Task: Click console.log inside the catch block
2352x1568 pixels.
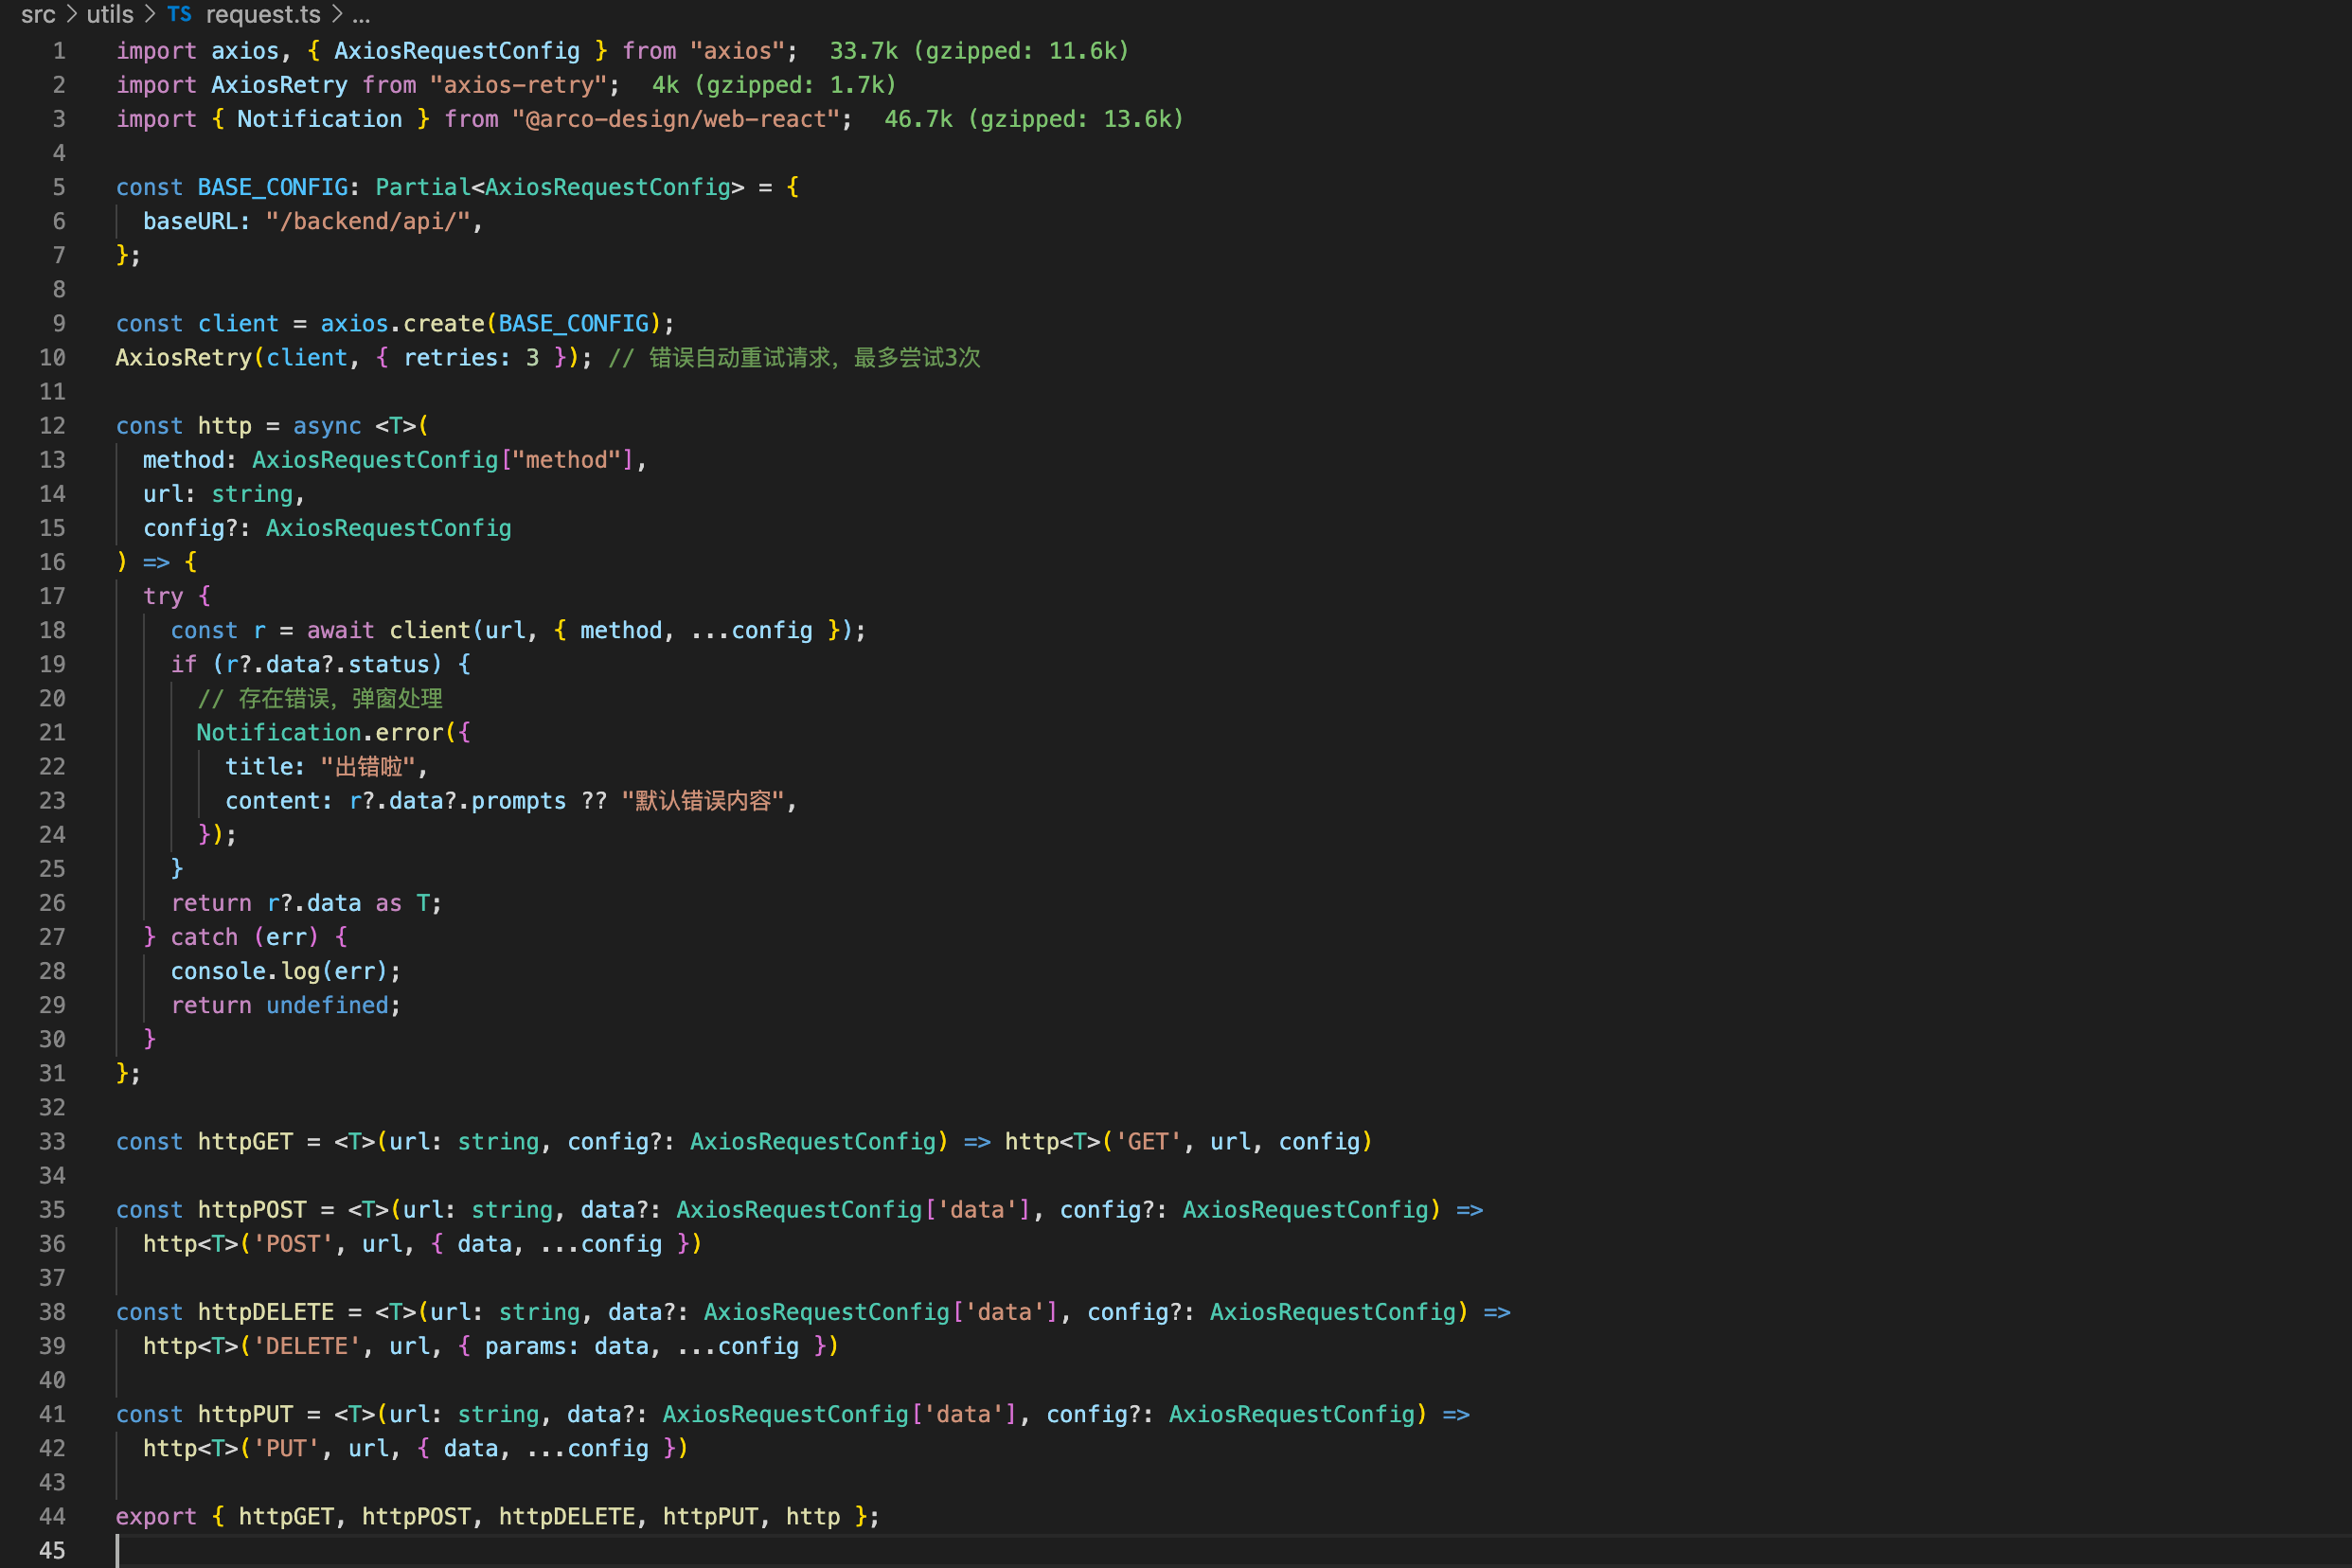Action: point(247,971)
